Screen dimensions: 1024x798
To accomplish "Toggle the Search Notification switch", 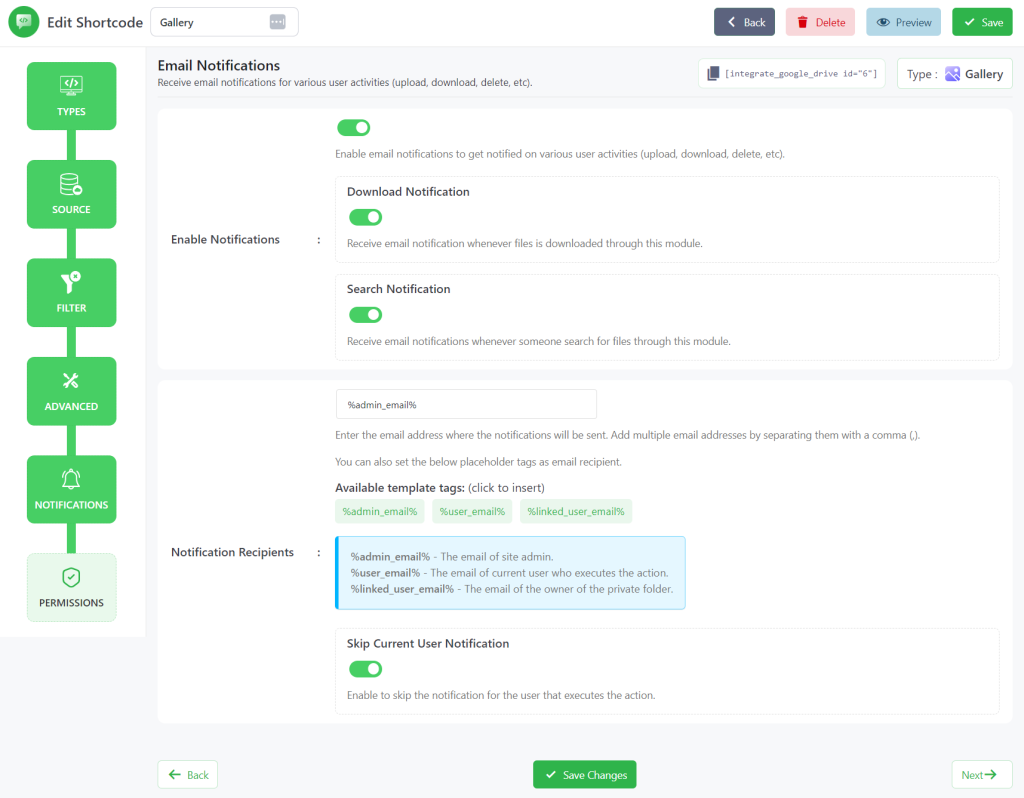I will [365, 315].
